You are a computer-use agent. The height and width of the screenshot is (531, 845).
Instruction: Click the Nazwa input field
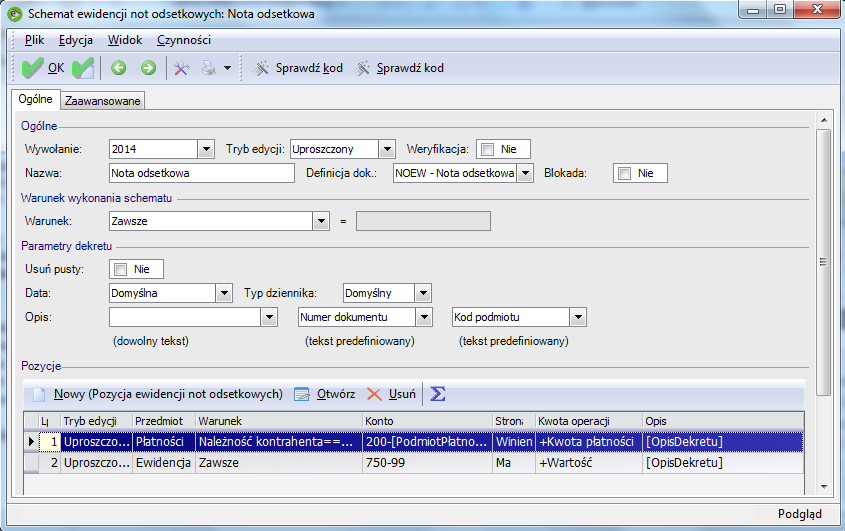pos(202,173)
